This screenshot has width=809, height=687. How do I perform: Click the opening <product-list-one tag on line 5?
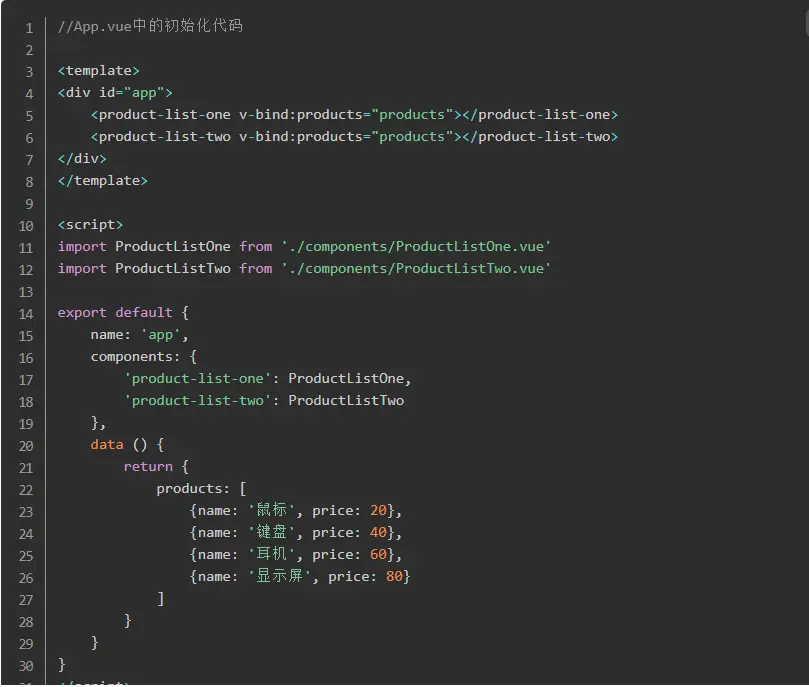pyautogui.click(x=160, y=114)
